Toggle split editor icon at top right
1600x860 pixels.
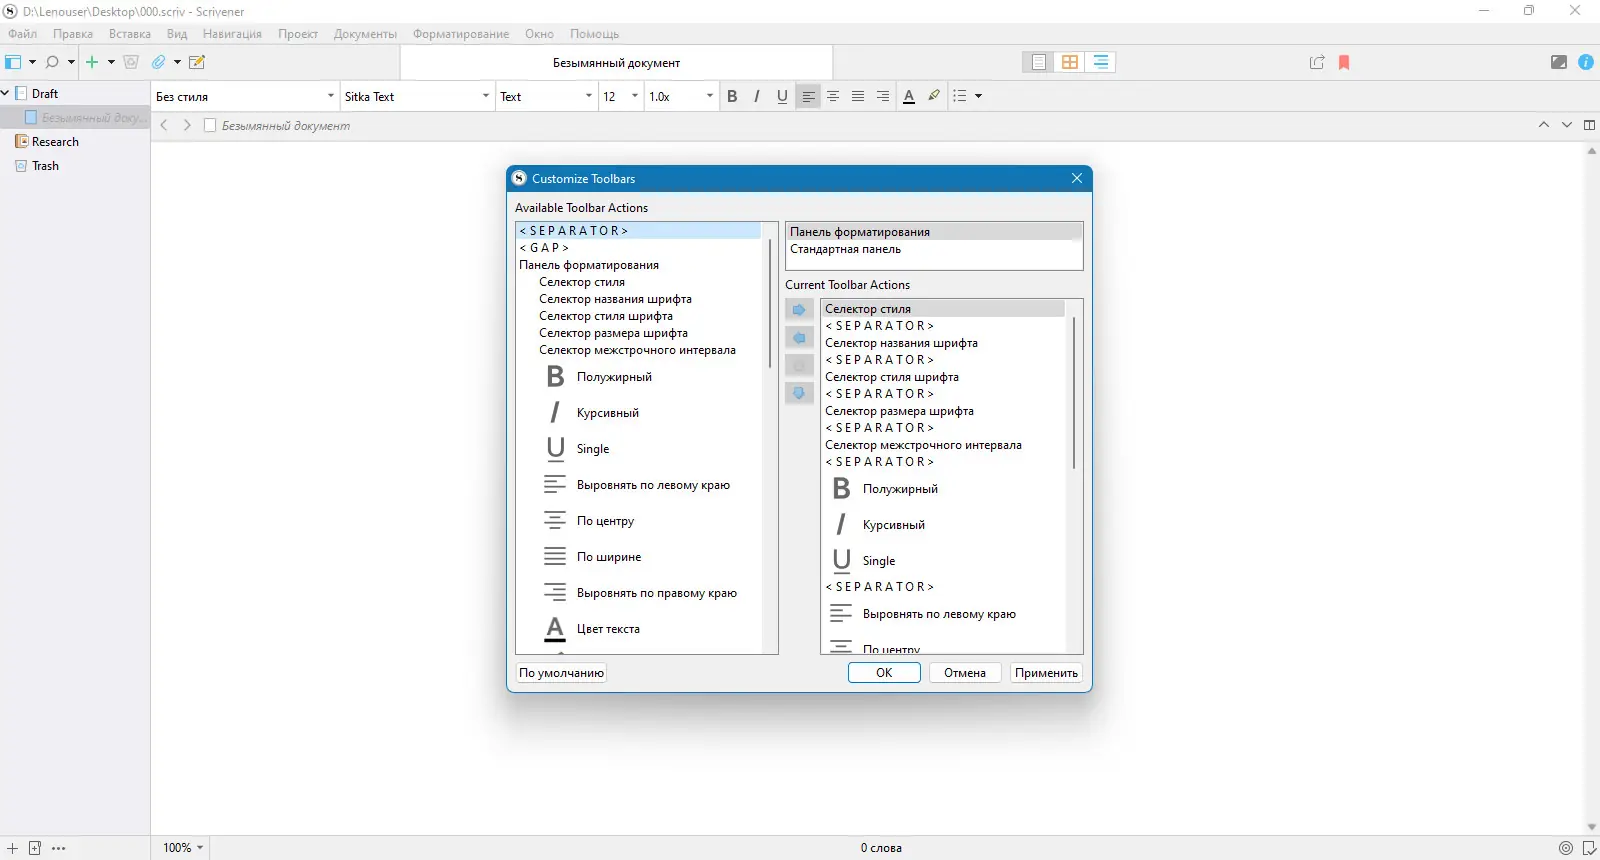[1589, 125]
